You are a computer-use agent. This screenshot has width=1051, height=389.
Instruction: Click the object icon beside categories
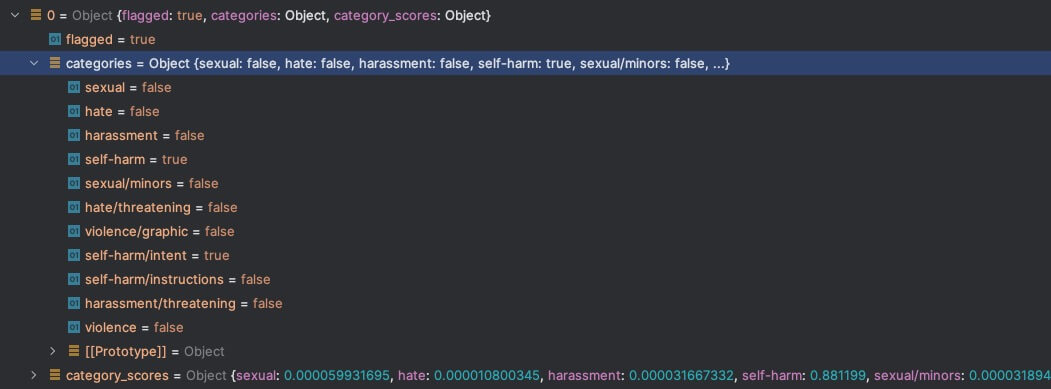click(55, 64)
